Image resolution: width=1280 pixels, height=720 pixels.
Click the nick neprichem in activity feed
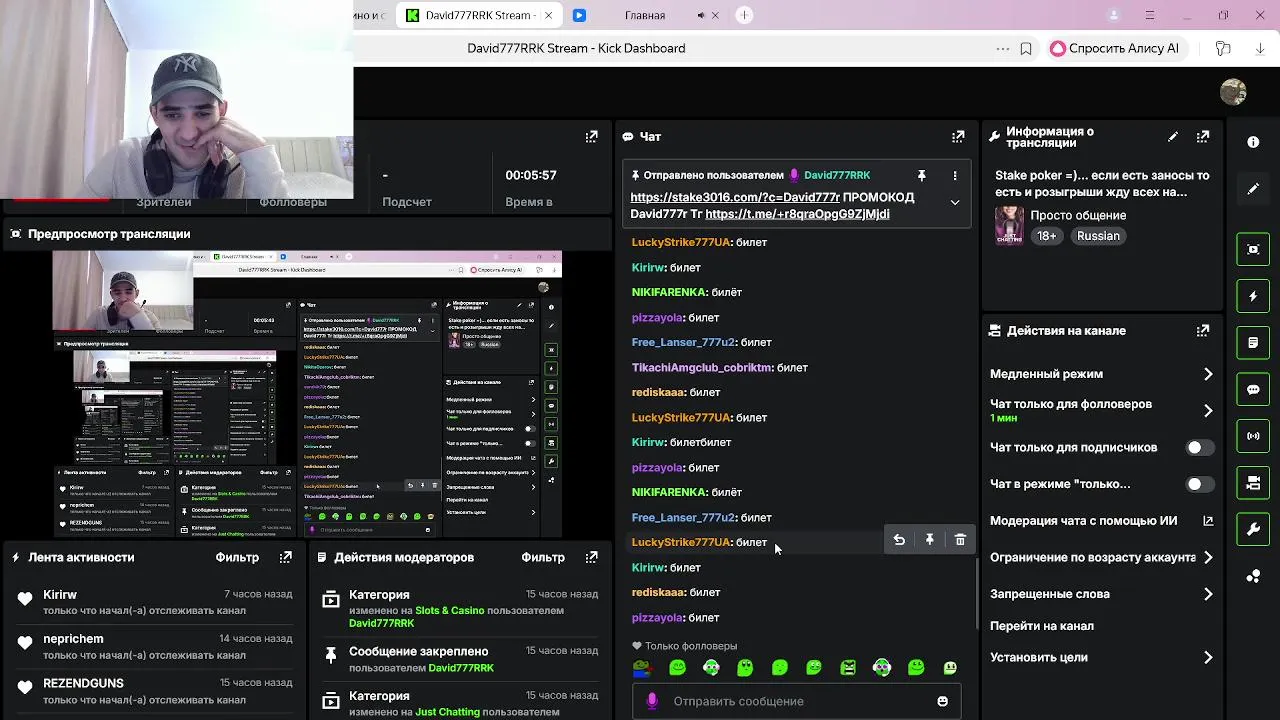click(x=73, y=639)
